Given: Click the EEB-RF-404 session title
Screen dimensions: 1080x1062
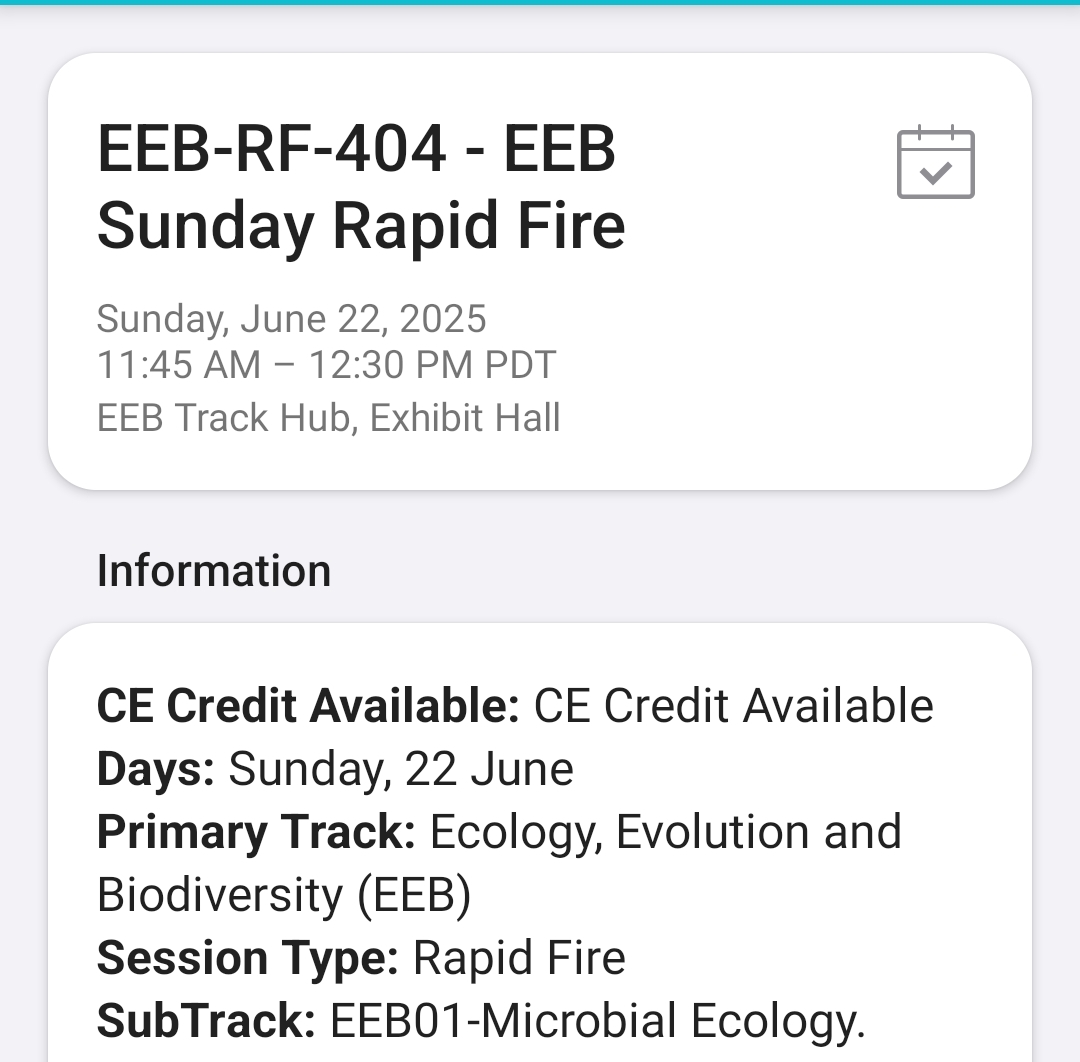Looking at the screenshot, I should click(x=356, y=150).
